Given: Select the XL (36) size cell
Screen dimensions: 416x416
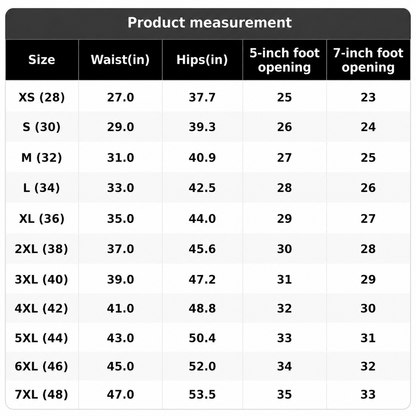Looking at the screenshot, I should click(x=42, y=219).
